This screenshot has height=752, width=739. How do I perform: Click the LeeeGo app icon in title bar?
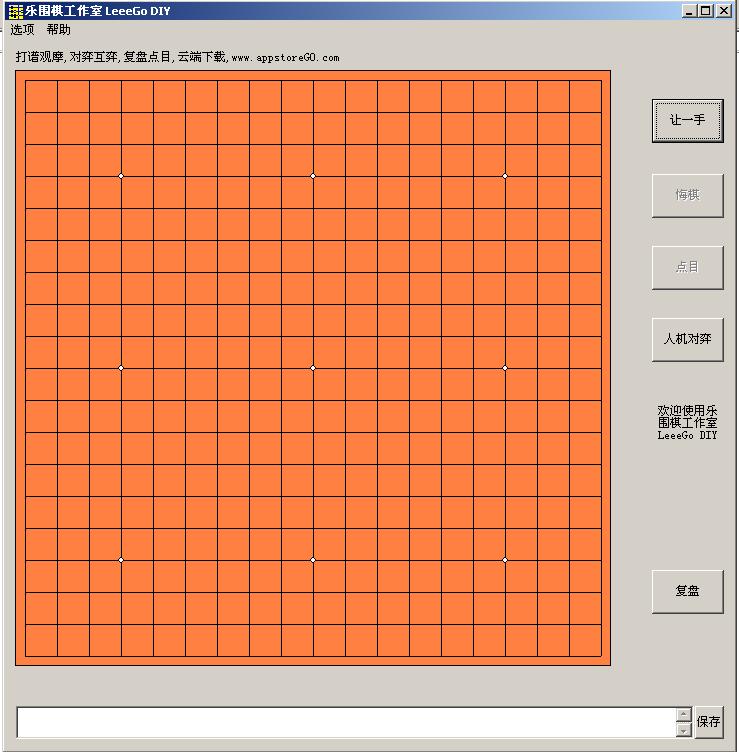coord(16,11)
